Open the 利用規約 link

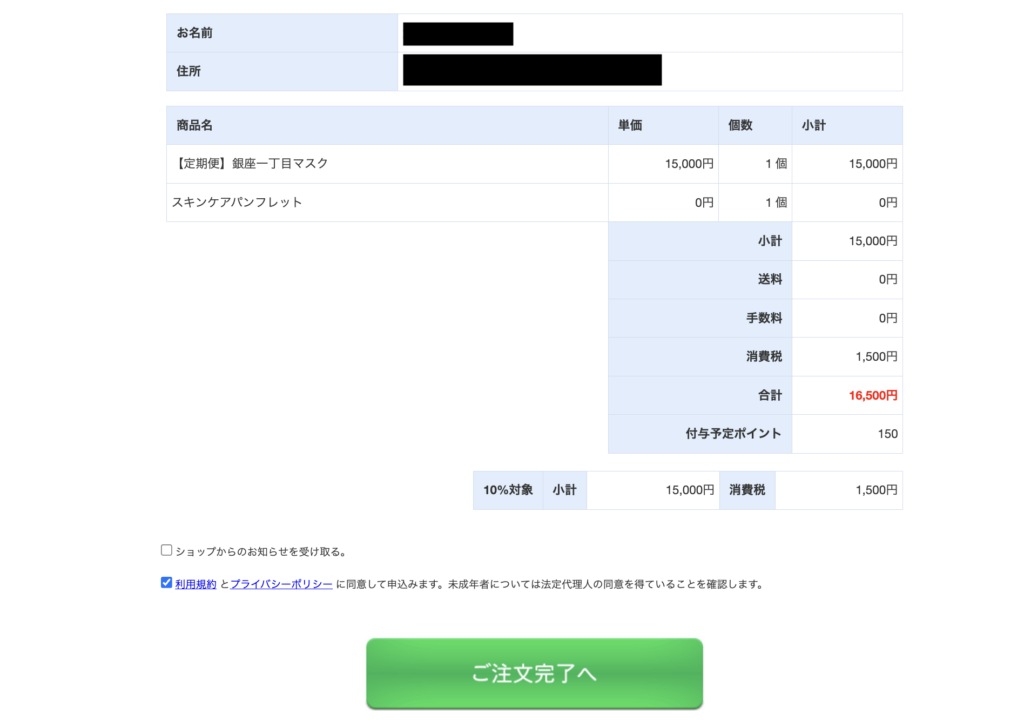tap(195, 584)
